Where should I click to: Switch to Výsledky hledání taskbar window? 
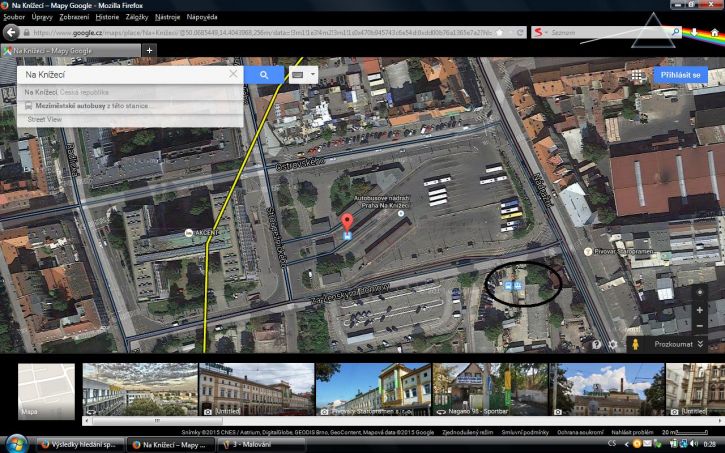(80, 445)
